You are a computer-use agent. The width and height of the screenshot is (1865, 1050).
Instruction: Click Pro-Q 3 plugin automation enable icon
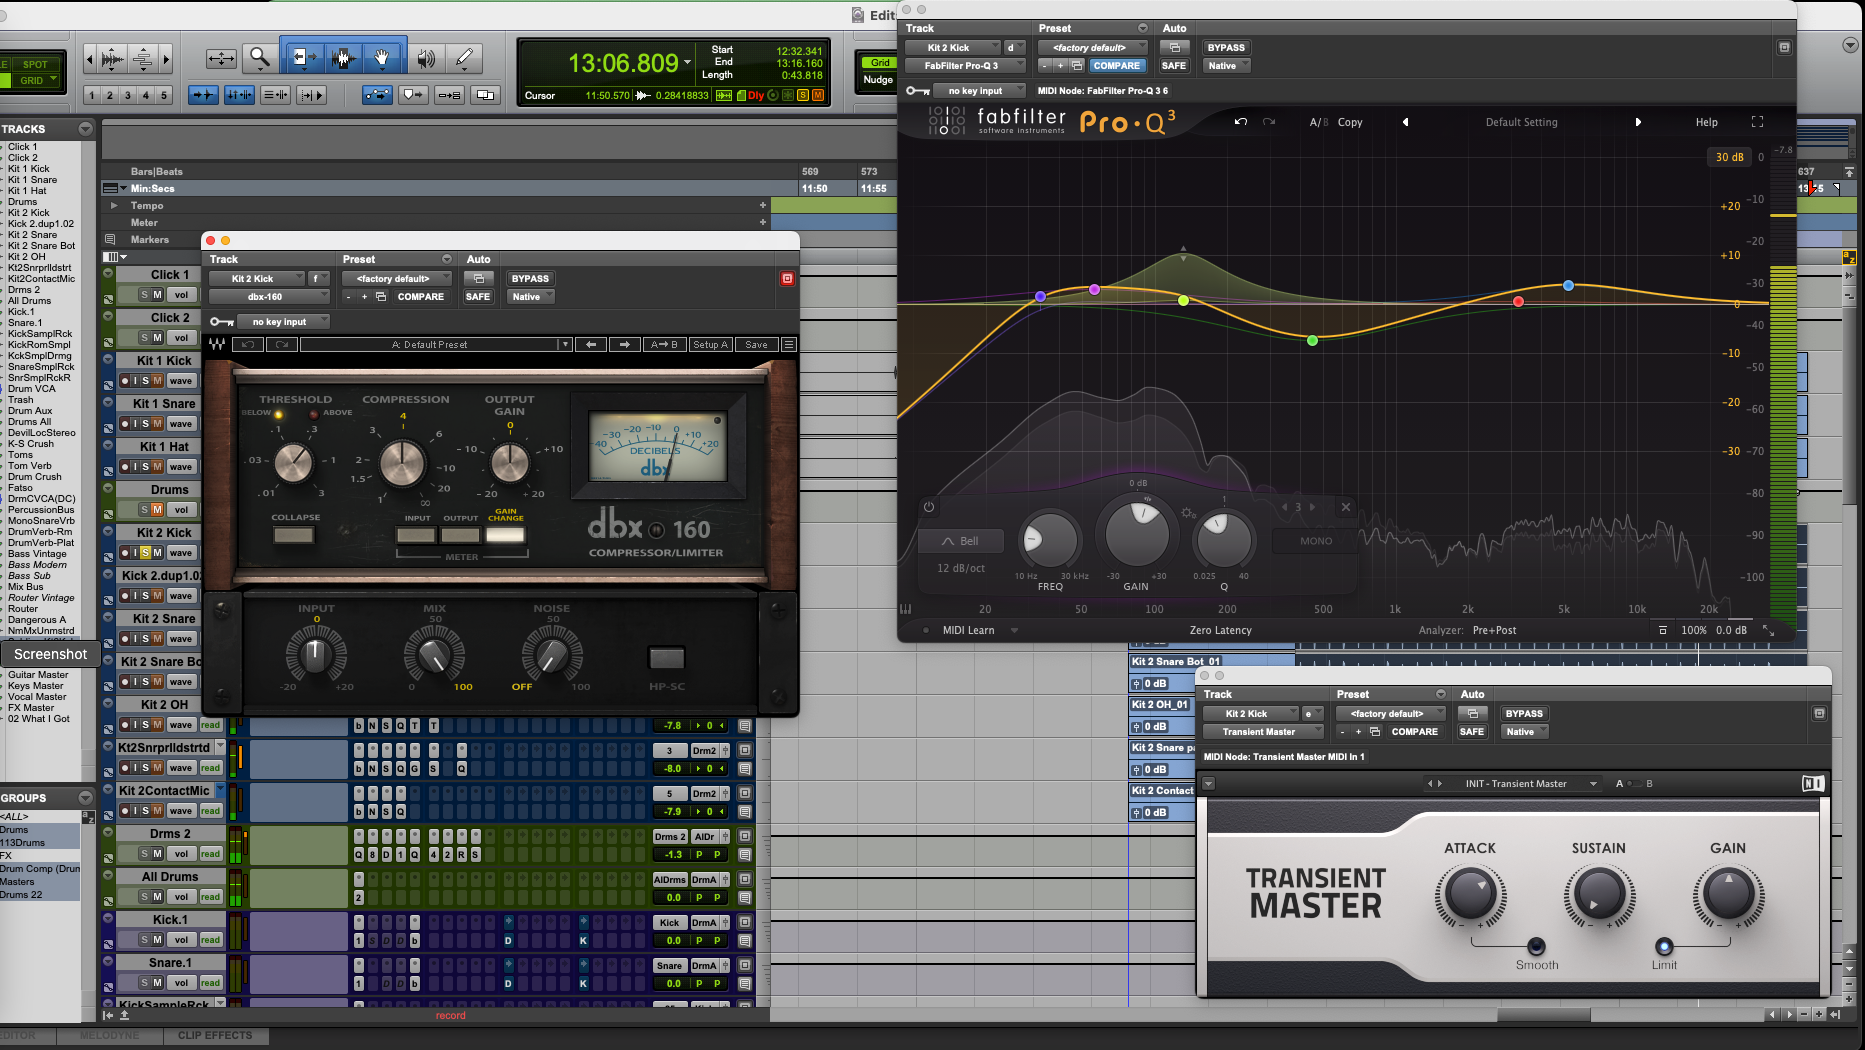[x=1175, y=48]
